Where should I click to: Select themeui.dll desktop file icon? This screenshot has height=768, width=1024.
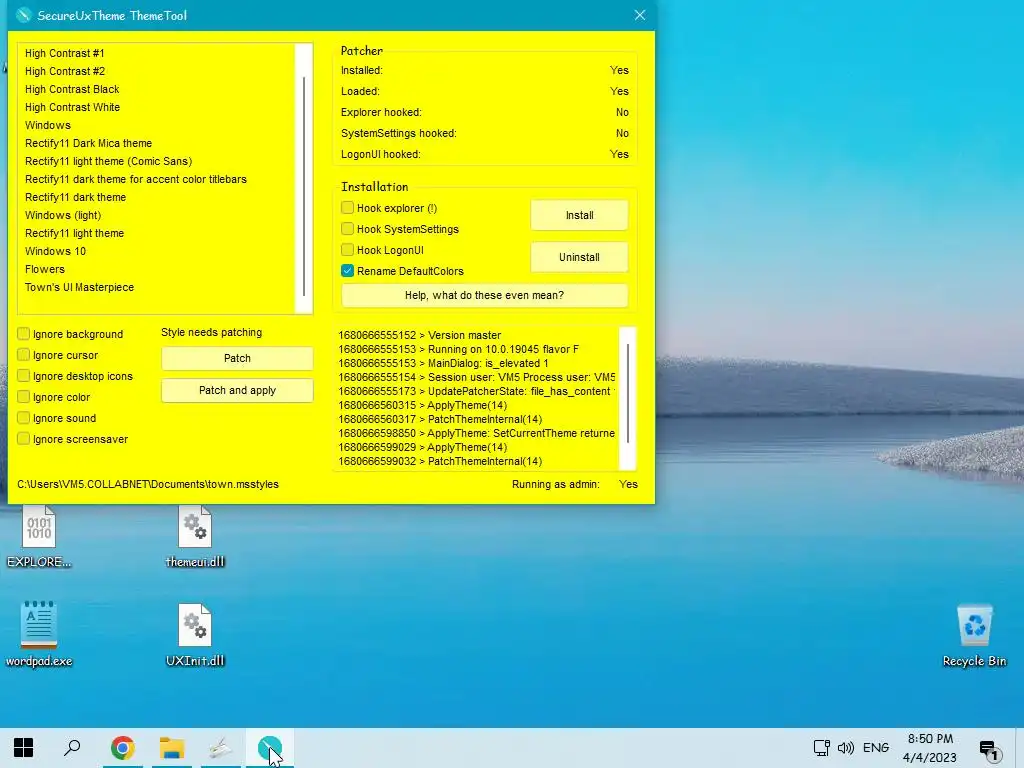pyautogui.click(x=195, y=537)
